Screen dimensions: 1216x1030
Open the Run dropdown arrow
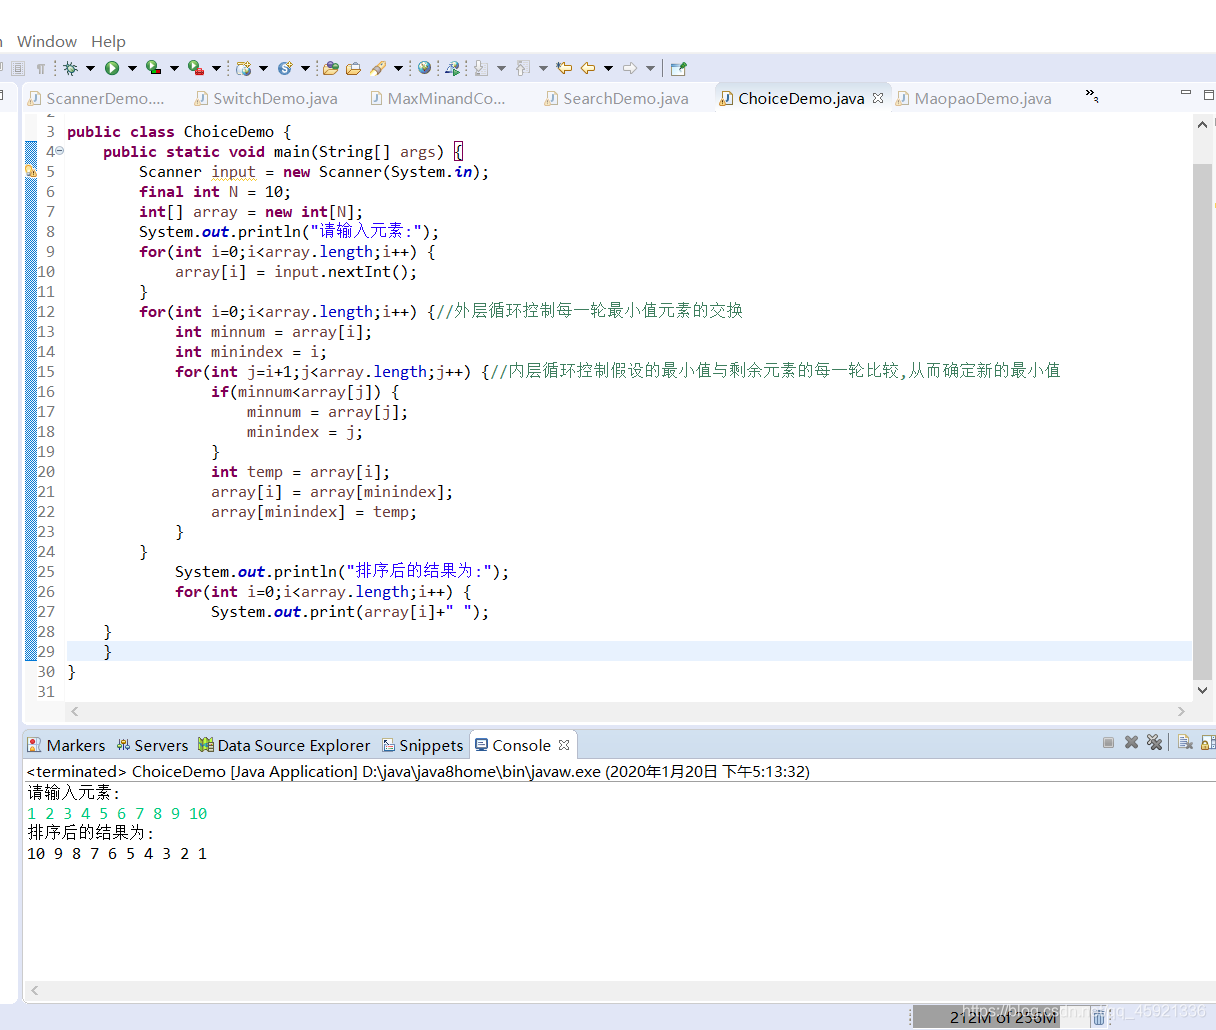[x=132, y=68]
